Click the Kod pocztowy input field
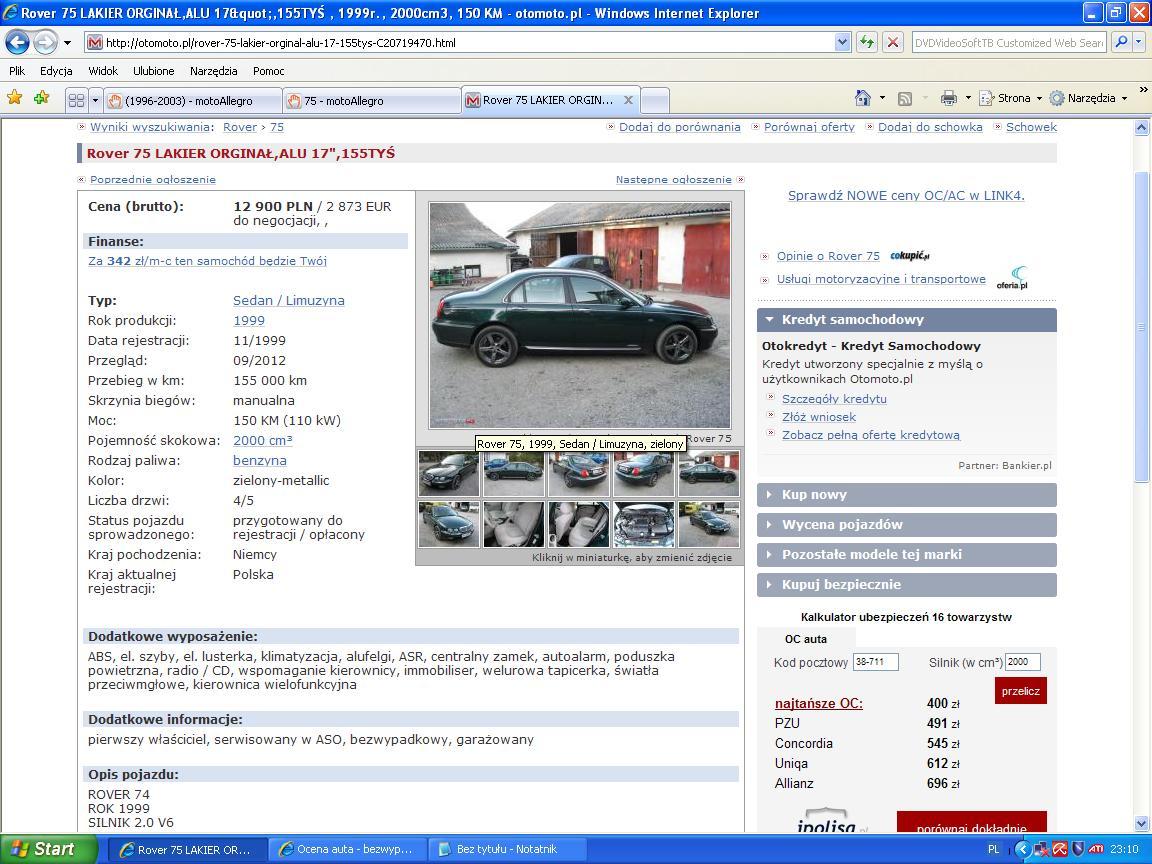The width and height of the screenshot is (1152, 864). point(875,662)
